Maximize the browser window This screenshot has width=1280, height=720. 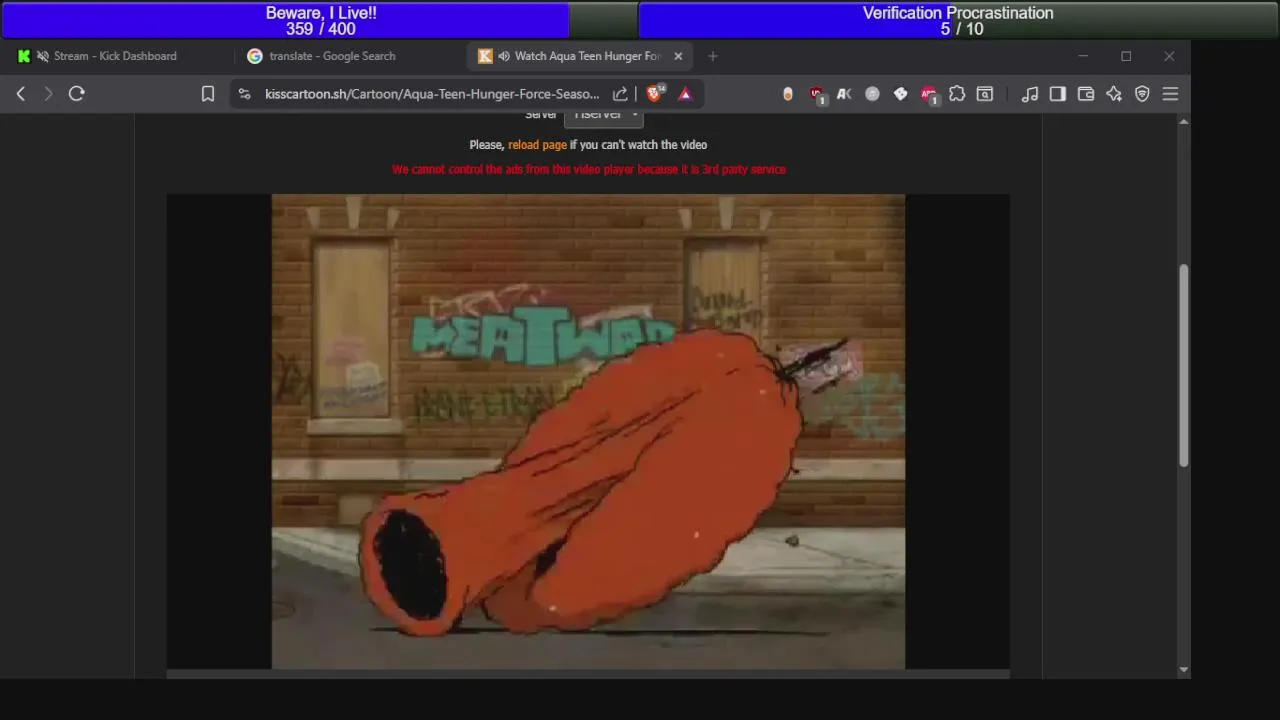tap(1126, 56)
